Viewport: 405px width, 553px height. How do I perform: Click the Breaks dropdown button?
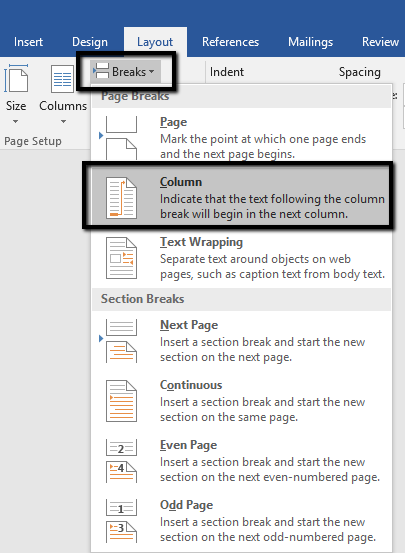126,72
